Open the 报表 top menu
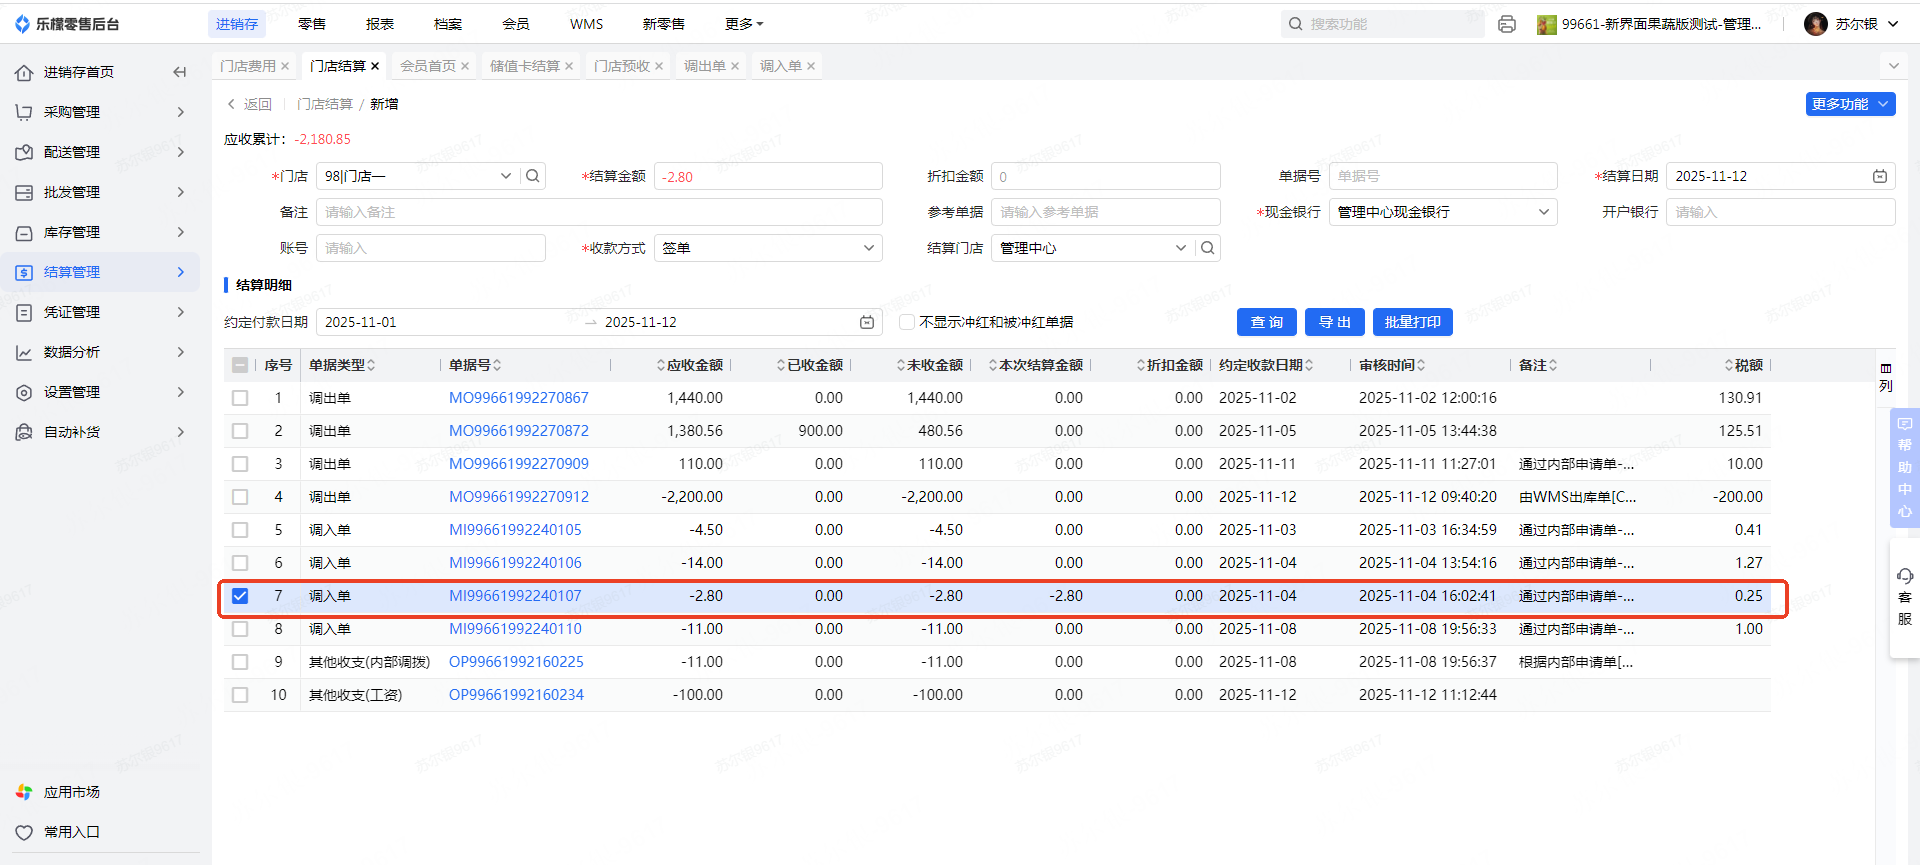 pos(379,24)
